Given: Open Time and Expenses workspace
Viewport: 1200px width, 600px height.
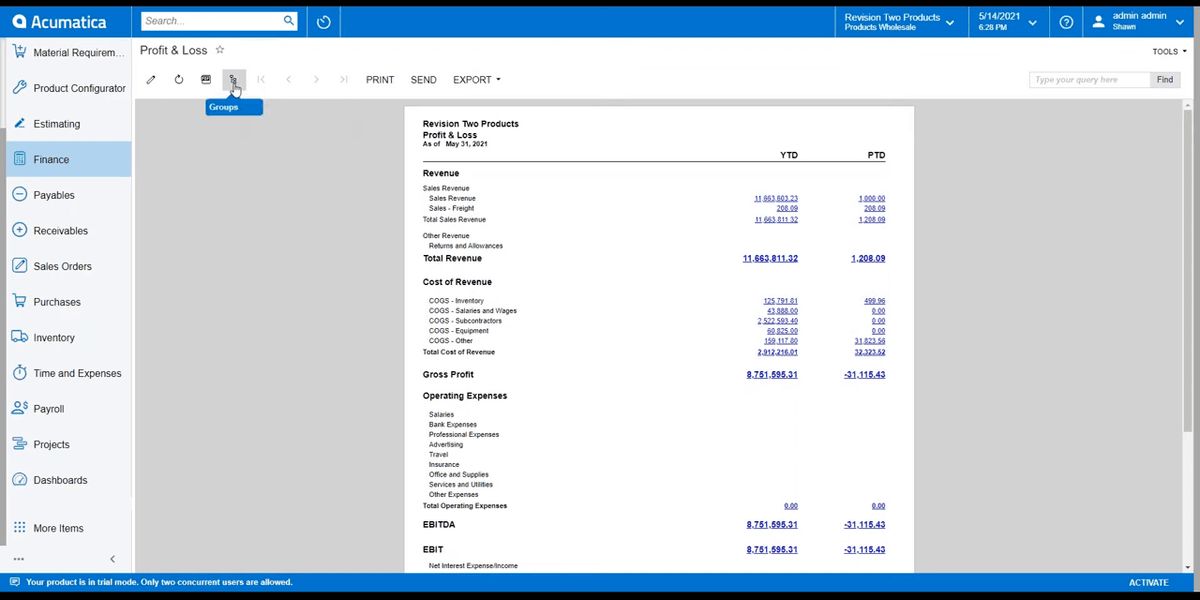Looking at the screenshot, I should click(65, 373).
